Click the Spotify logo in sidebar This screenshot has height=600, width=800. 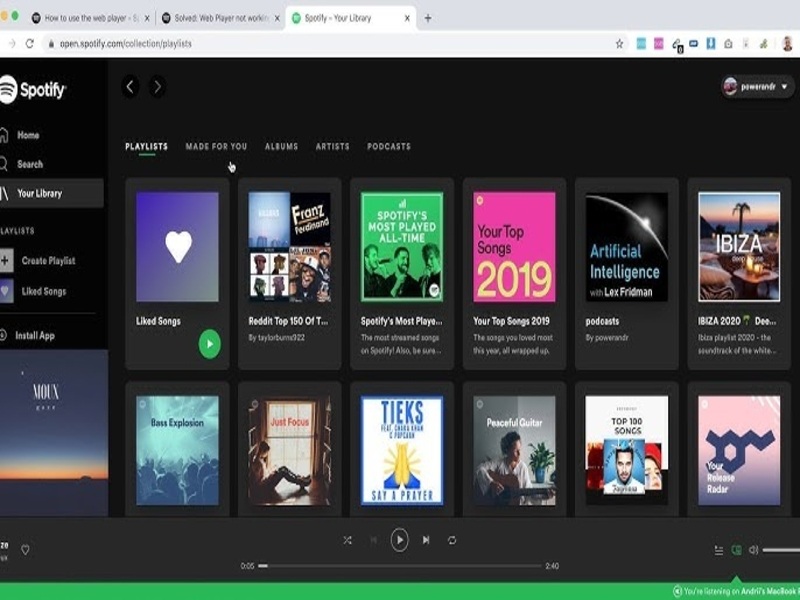[x=33, y=90]
